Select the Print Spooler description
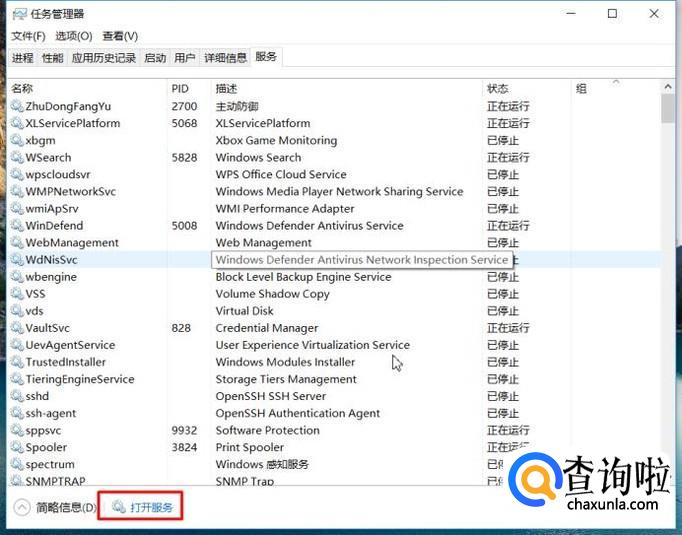 coord(250,447)
